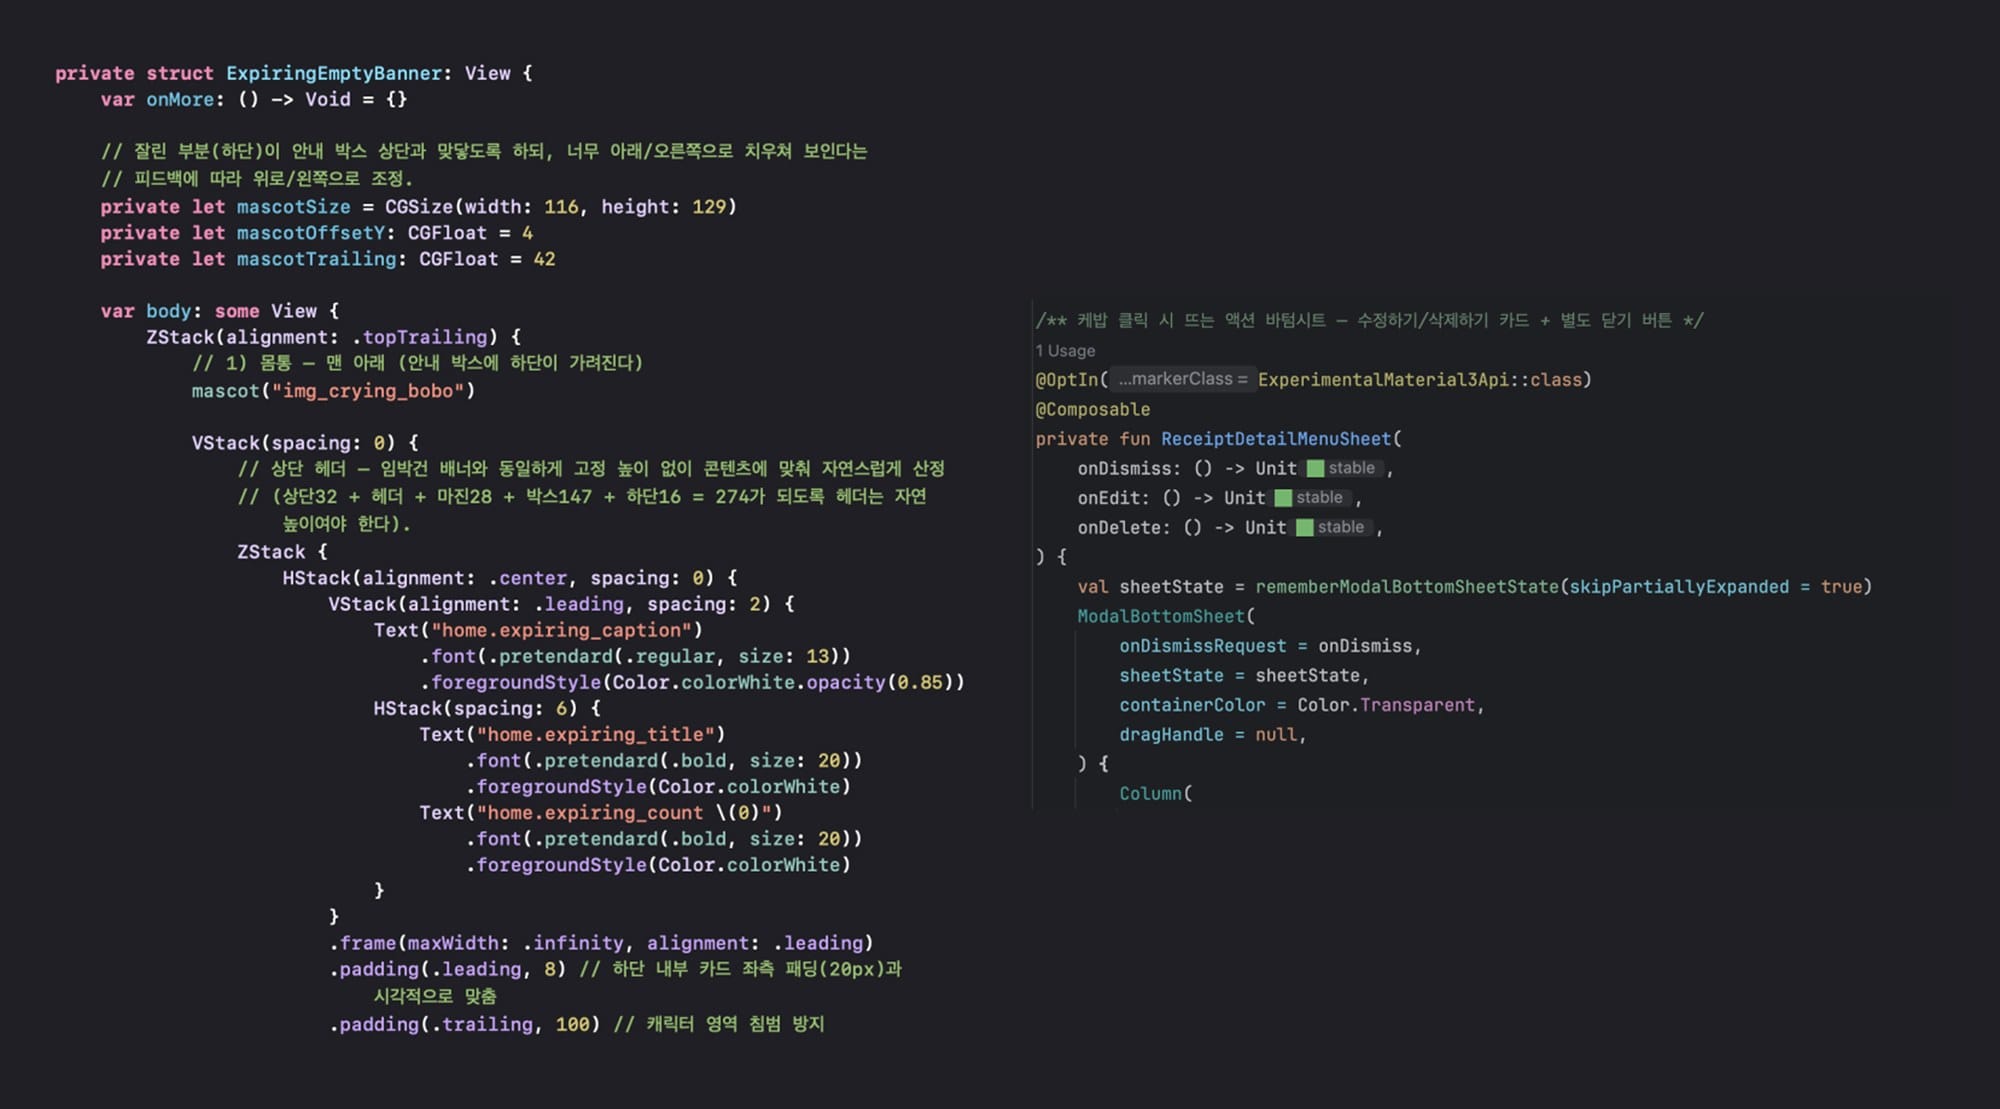Viewport: 2000px width, 1109px height.
Task: Click the trailing padding value 100
Action: (572, 1024)
